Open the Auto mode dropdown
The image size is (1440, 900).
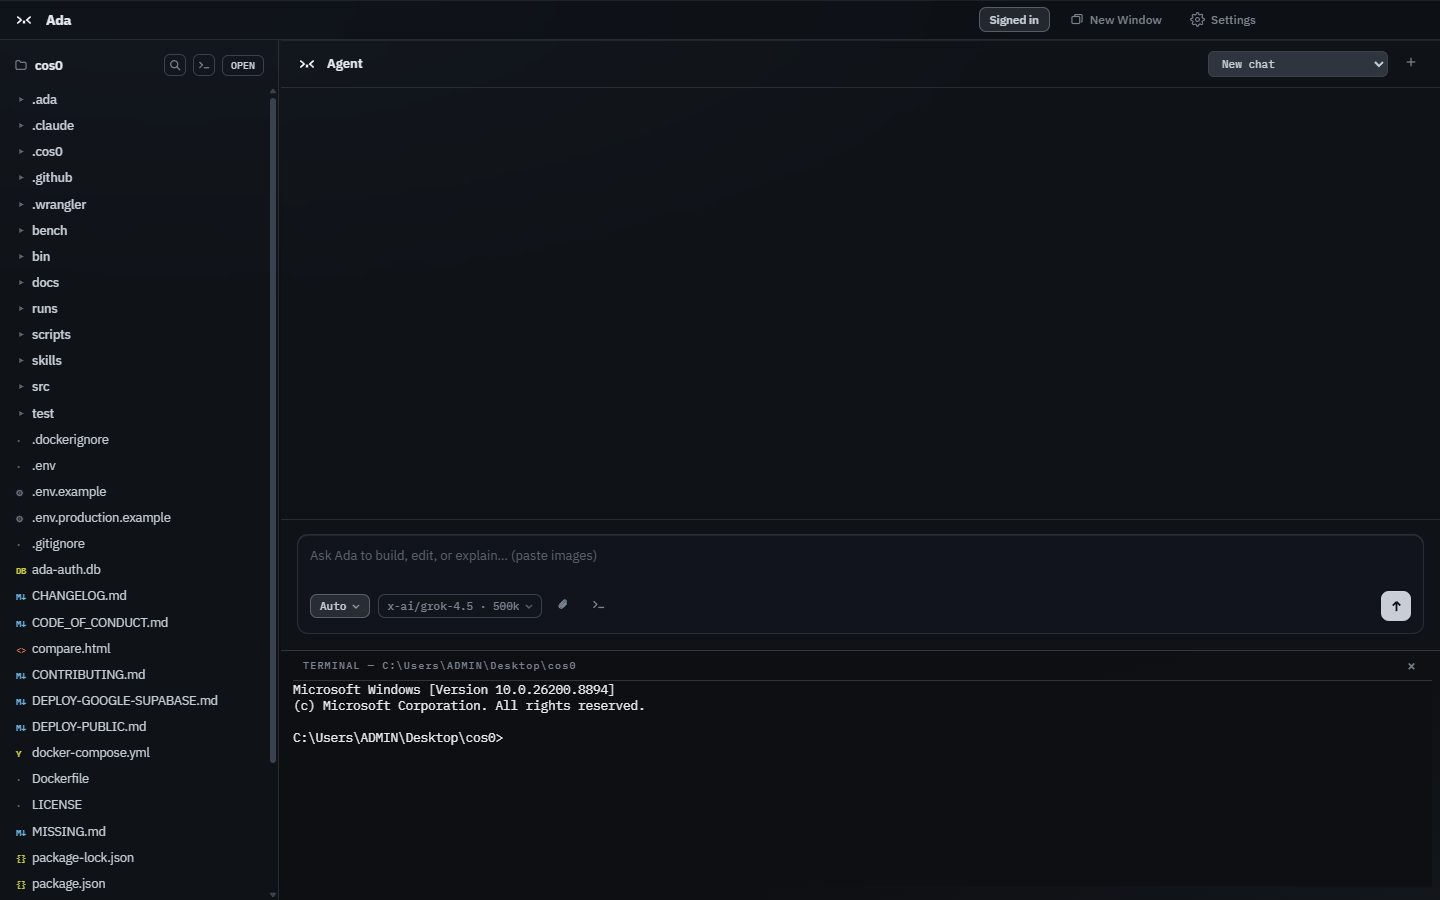340,606
